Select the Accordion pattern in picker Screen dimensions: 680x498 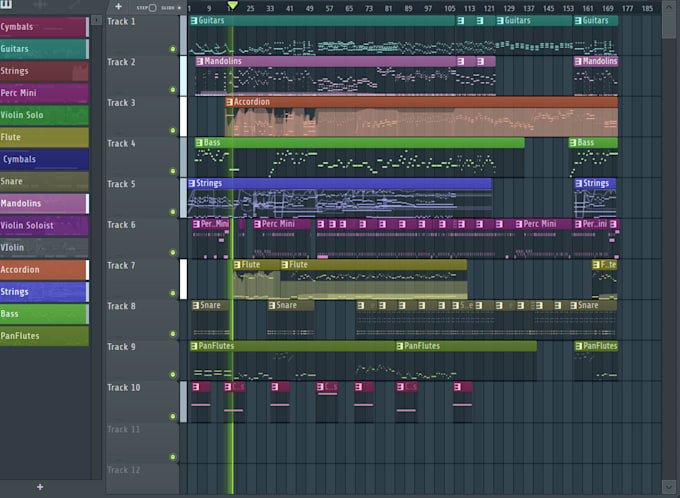pyautogui.click(x=44, y=270)
